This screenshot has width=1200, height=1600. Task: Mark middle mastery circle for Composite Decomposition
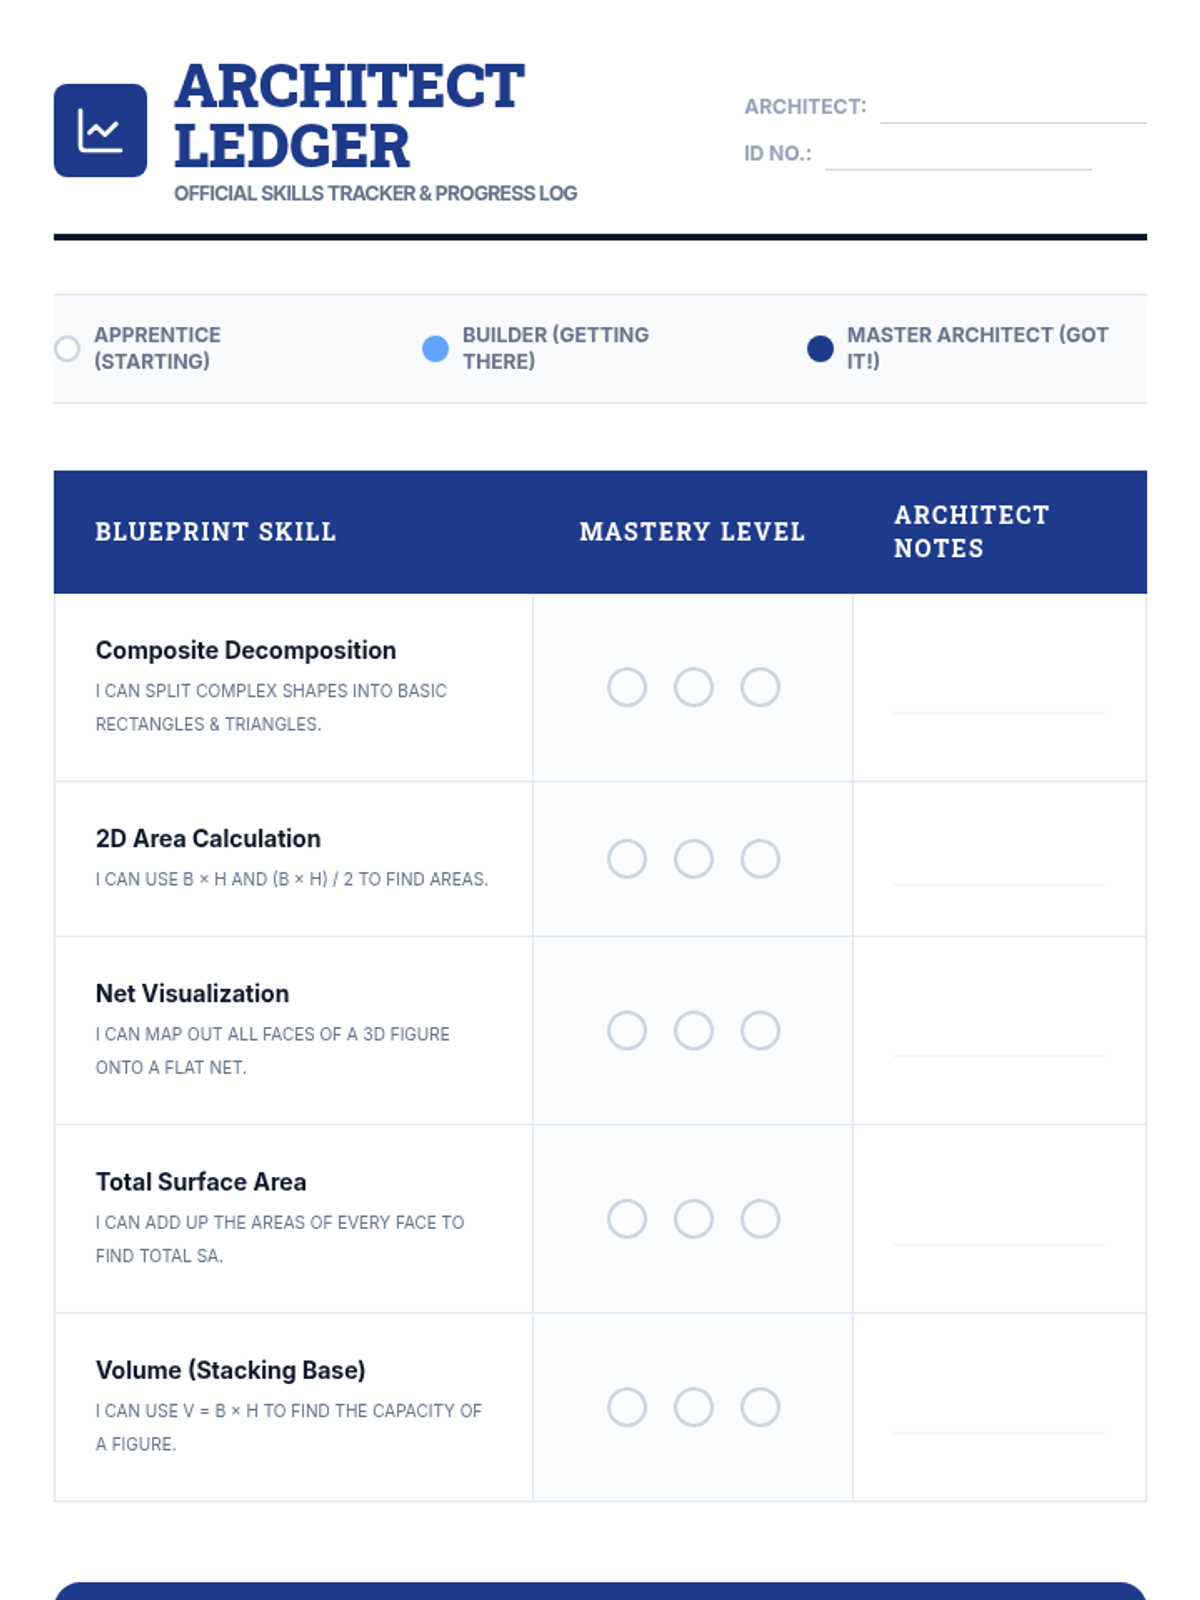693,687
